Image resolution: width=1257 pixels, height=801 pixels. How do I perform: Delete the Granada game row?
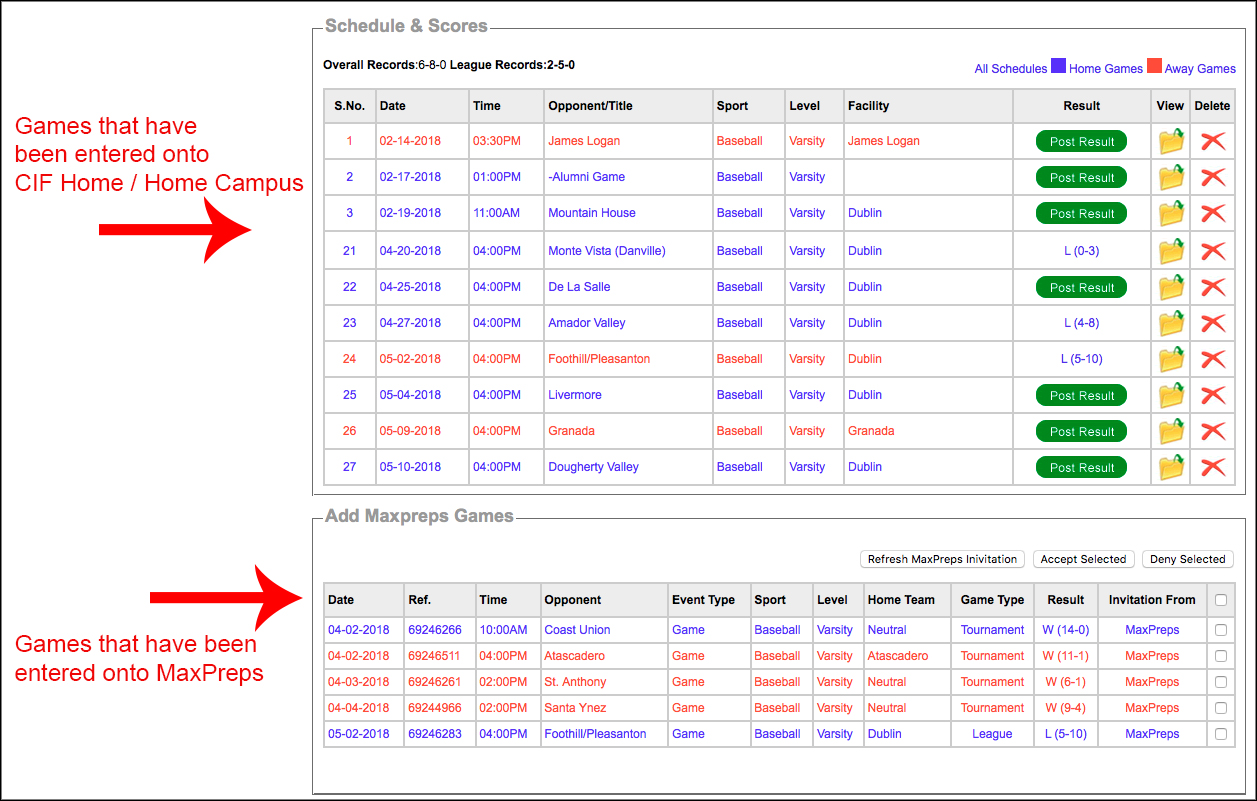pos(1213,432)
